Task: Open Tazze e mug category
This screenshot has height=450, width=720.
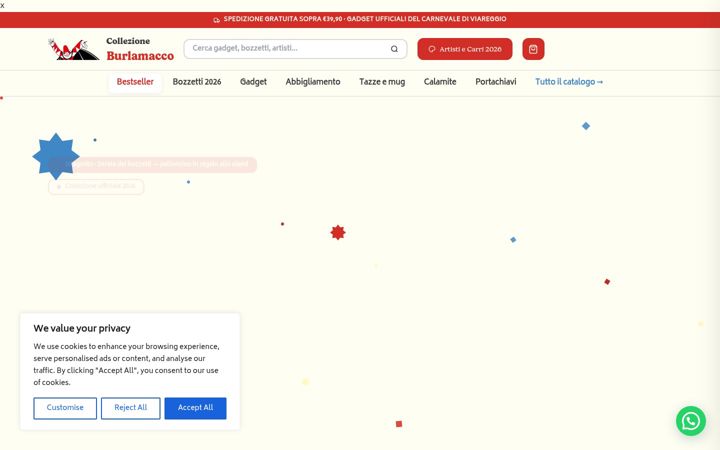Action: click(x=382, y=82)
